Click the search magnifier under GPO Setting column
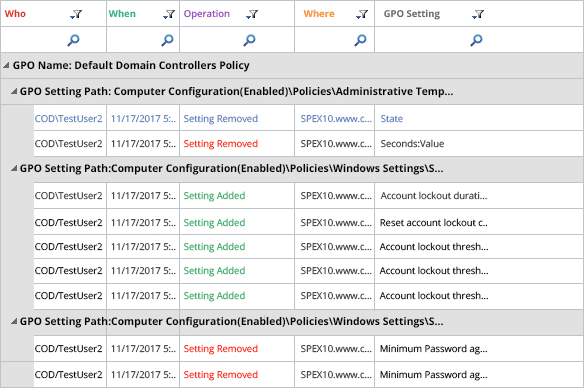This screenshot has height=388, width=584. tap(476, 40)
